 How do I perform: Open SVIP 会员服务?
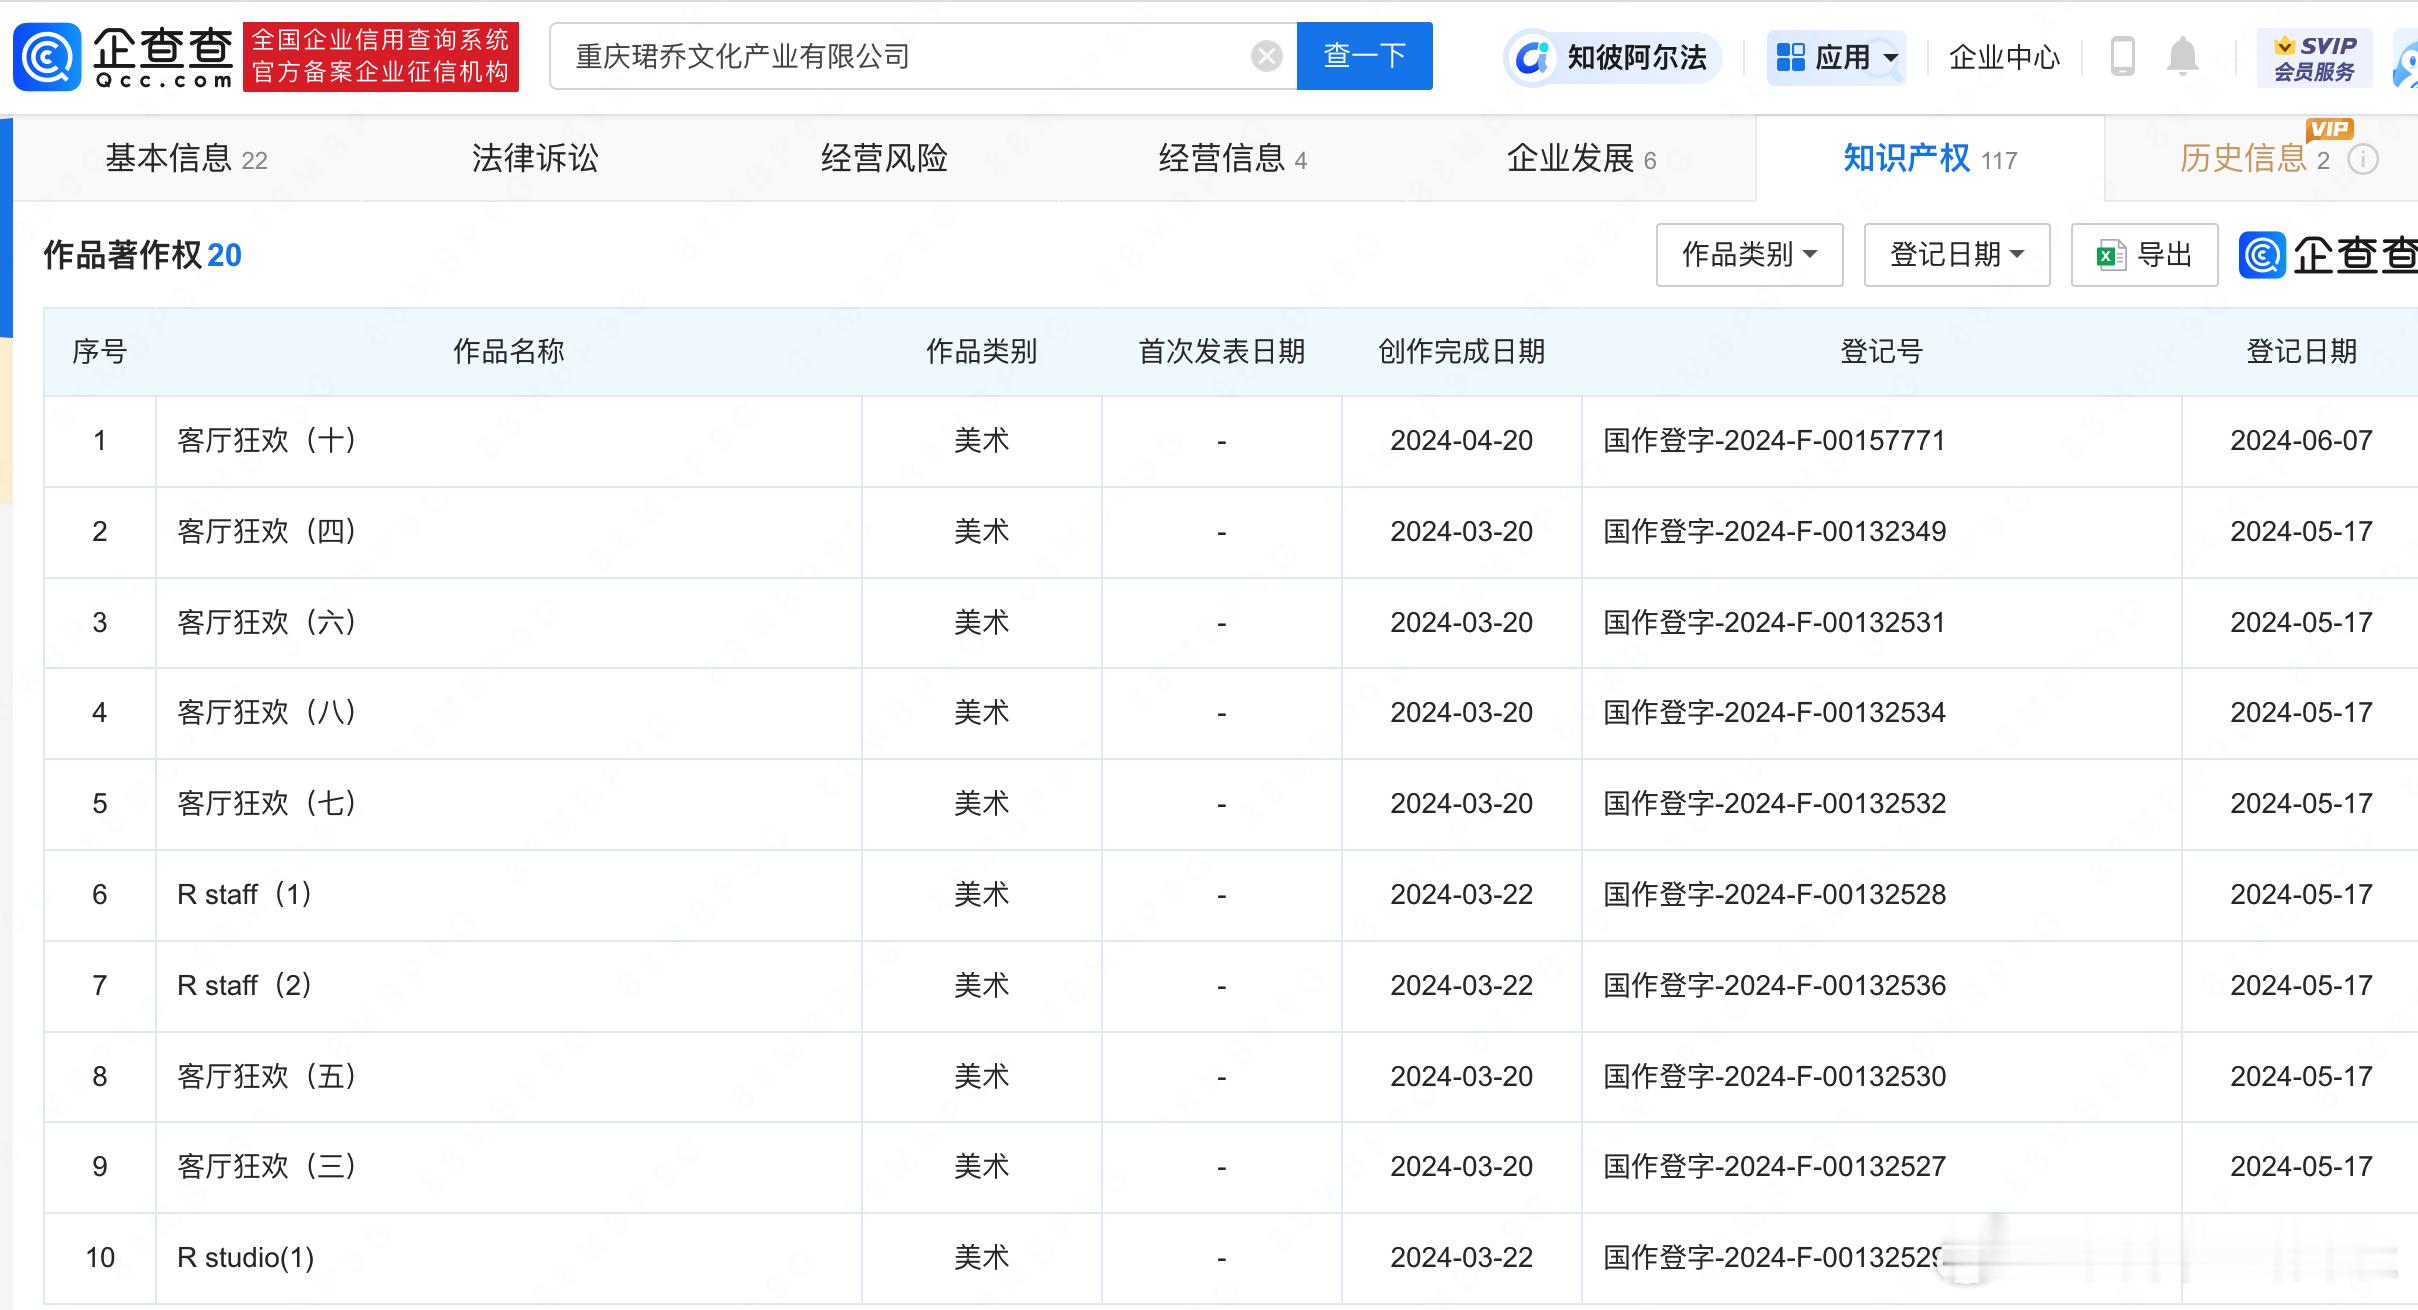pos(2314,58)
